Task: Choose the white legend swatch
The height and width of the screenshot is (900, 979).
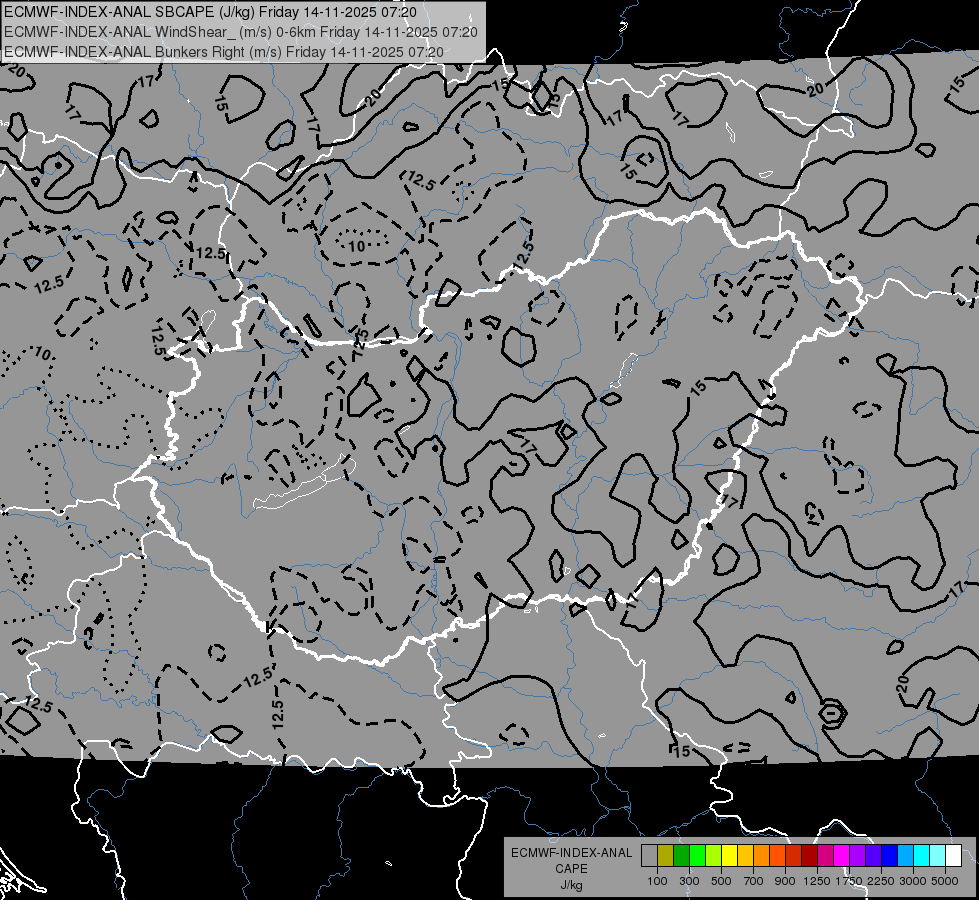Action: (953, 856)
